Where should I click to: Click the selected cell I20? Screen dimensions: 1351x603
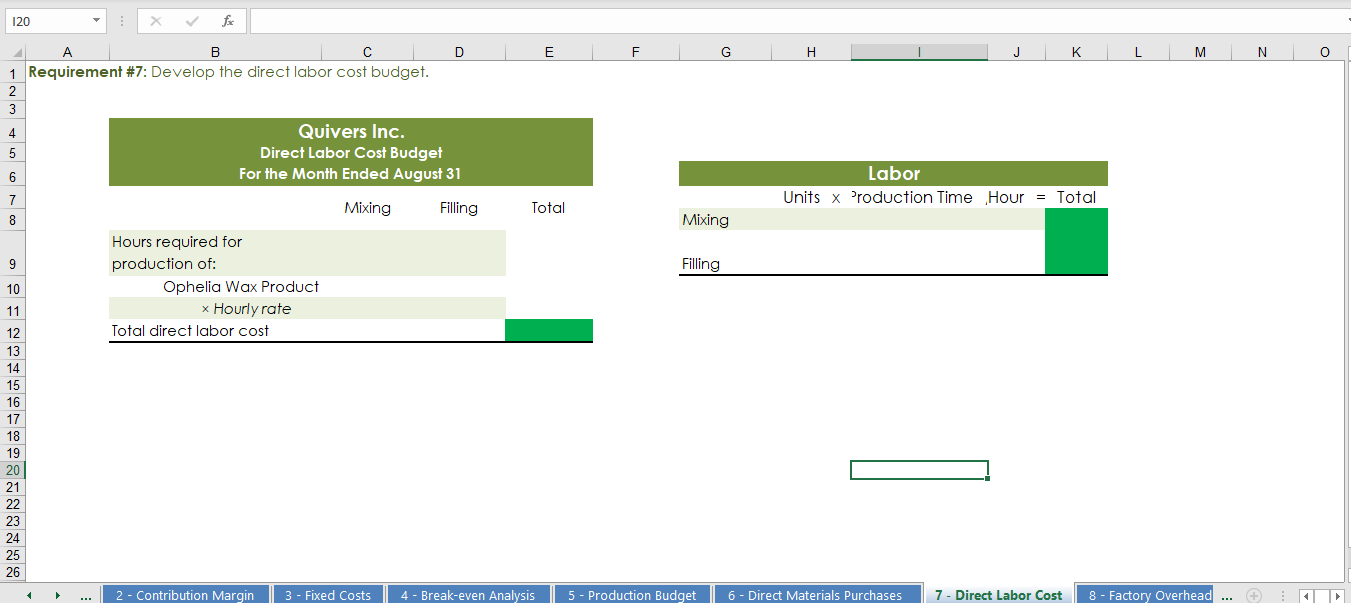919,470
